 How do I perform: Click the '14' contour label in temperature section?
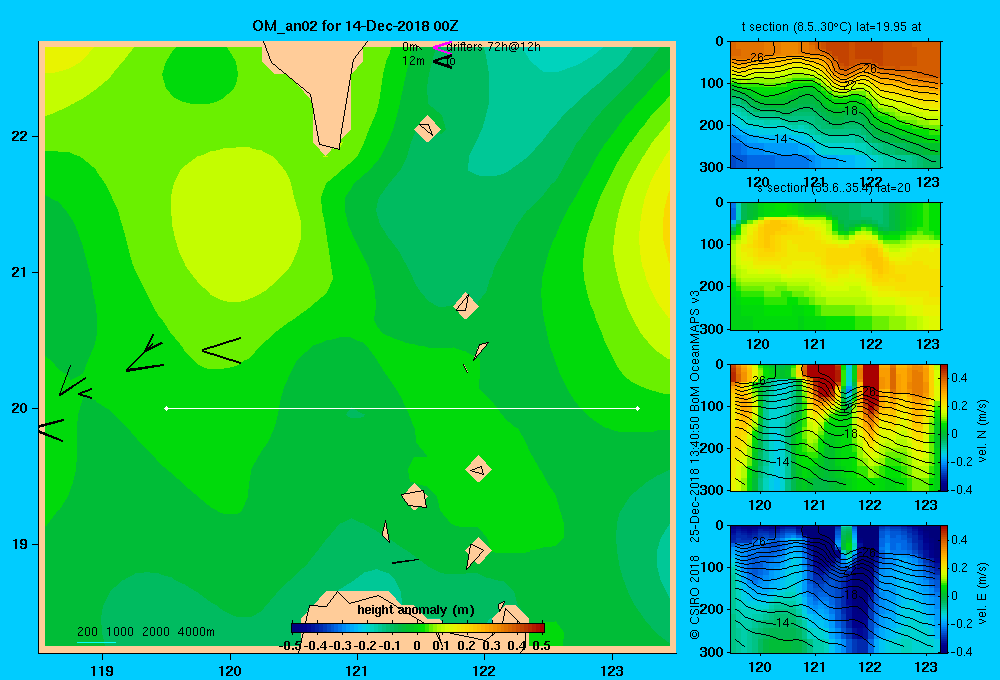tap(780, 138)
